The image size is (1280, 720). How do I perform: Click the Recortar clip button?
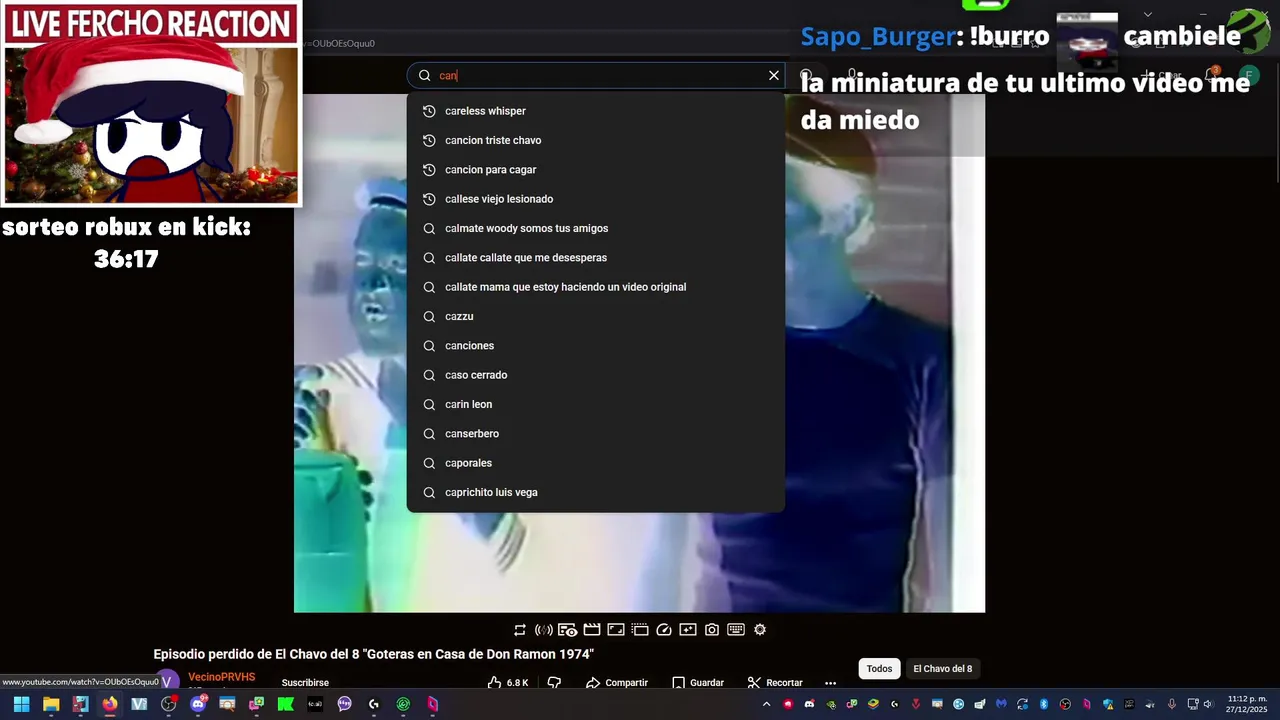[x=775, y=683]
